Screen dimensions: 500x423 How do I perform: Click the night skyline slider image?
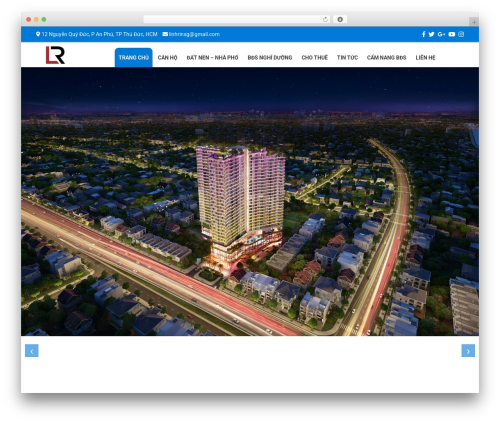pos(250,201)
